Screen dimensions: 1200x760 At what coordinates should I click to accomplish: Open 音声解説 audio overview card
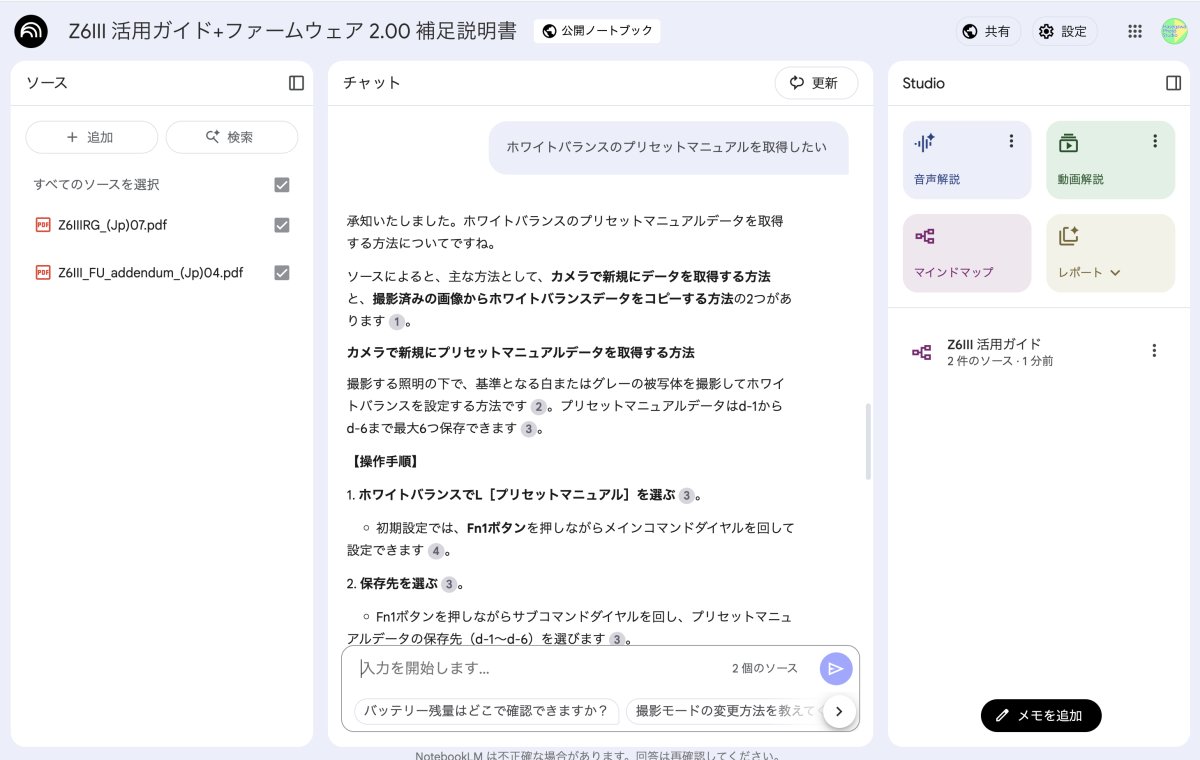[967, 161]
